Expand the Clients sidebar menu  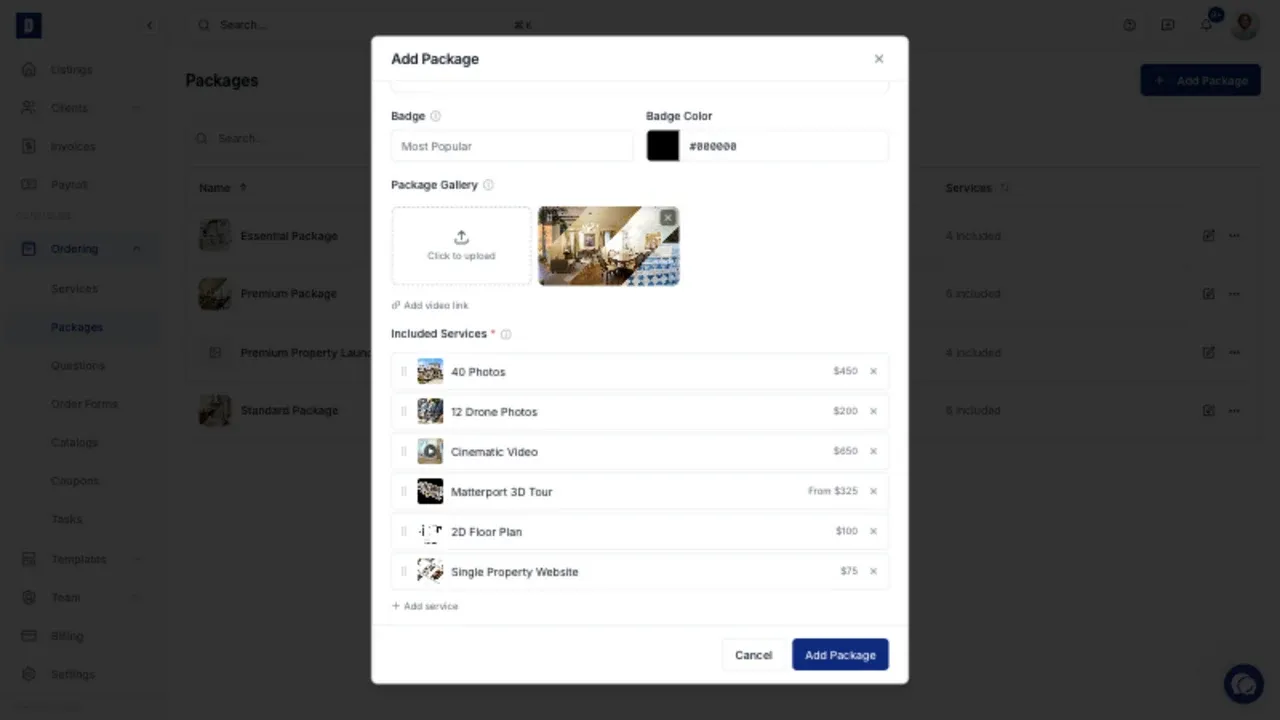[x=83, y=108]
